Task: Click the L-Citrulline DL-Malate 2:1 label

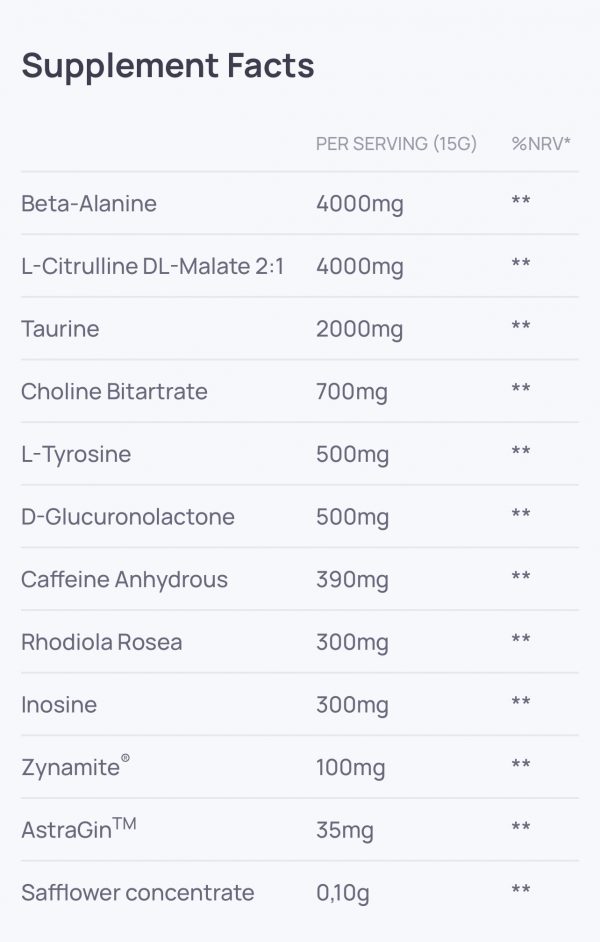Action: (153, 266)
